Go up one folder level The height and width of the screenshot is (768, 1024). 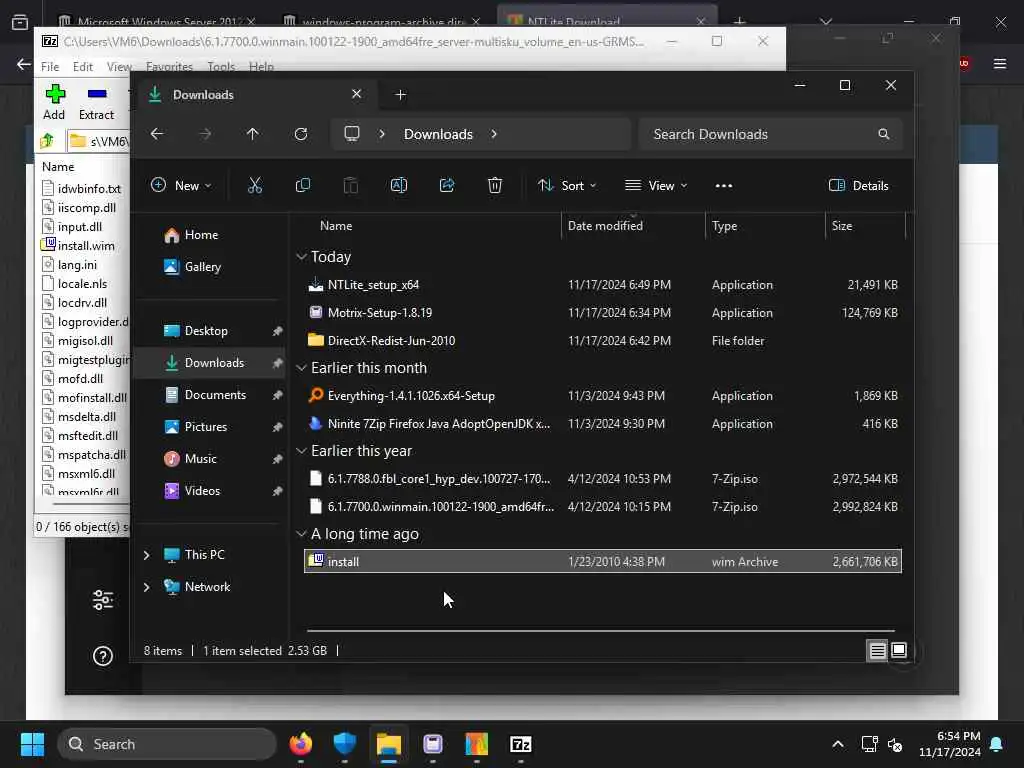point(253,134)
